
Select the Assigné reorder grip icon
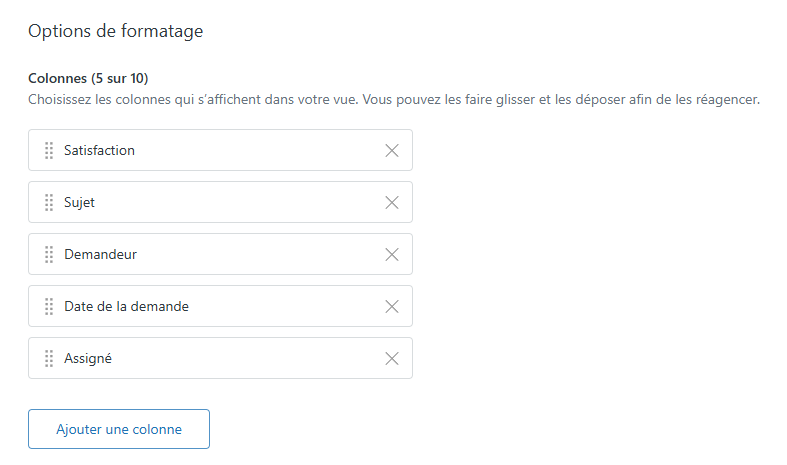pos(49,358)
